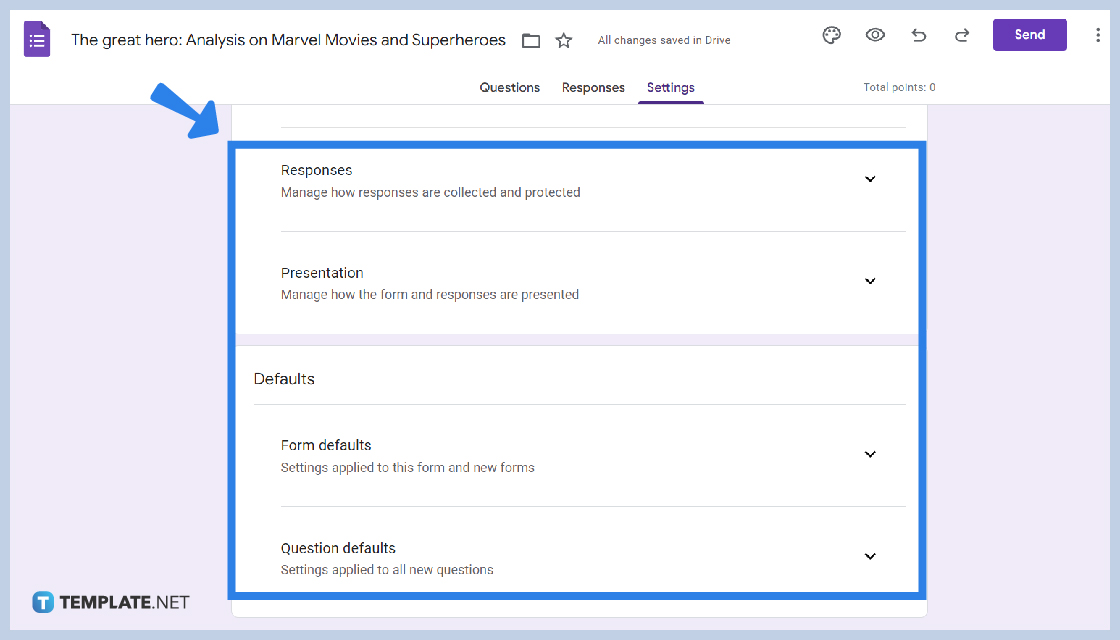Switch to the Responses tab
1120x640 pixels.
[593, 87]
